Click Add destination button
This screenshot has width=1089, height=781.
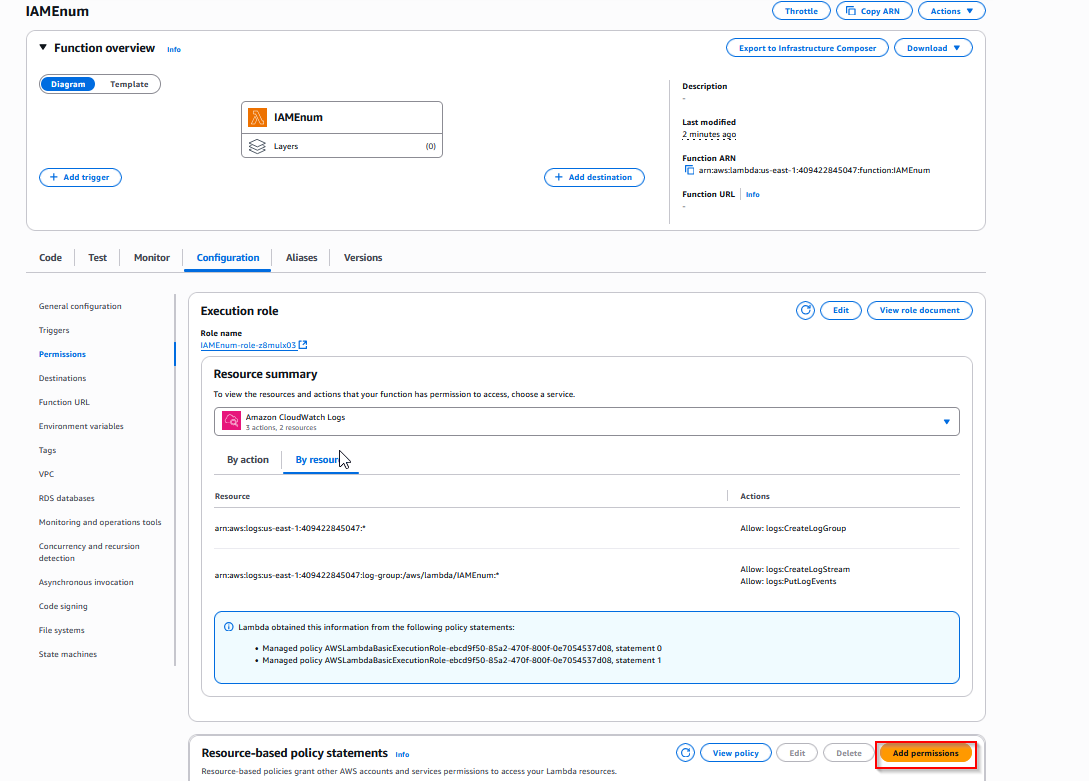point(595,177)
